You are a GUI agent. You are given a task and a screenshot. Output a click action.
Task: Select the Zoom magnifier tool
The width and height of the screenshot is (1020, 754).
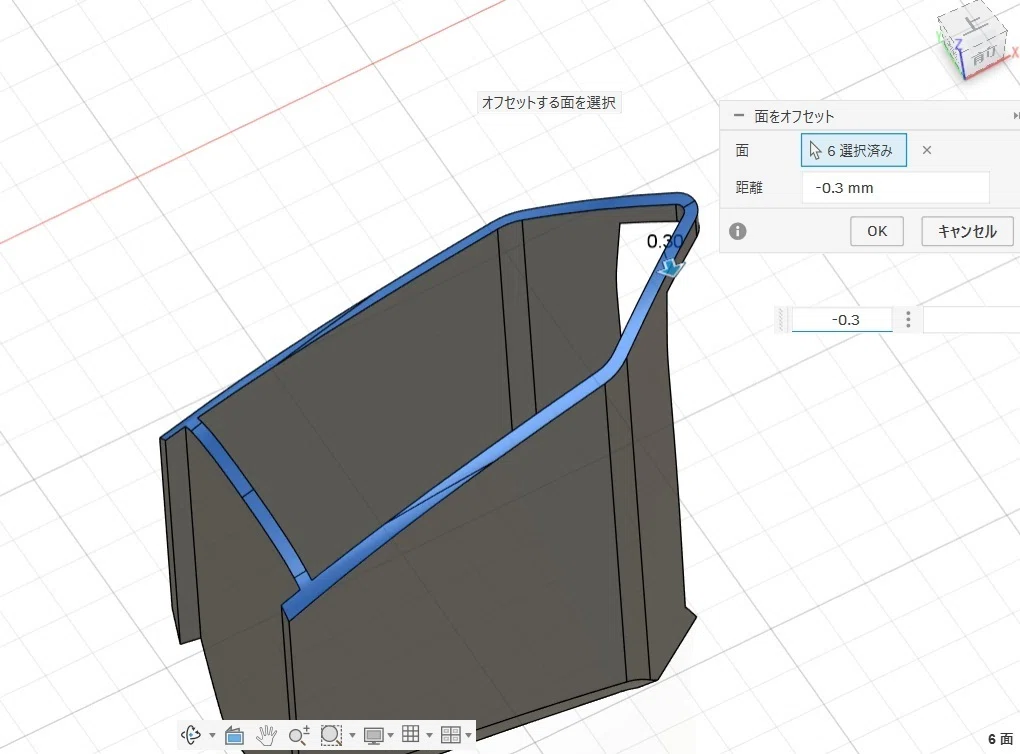299,736
